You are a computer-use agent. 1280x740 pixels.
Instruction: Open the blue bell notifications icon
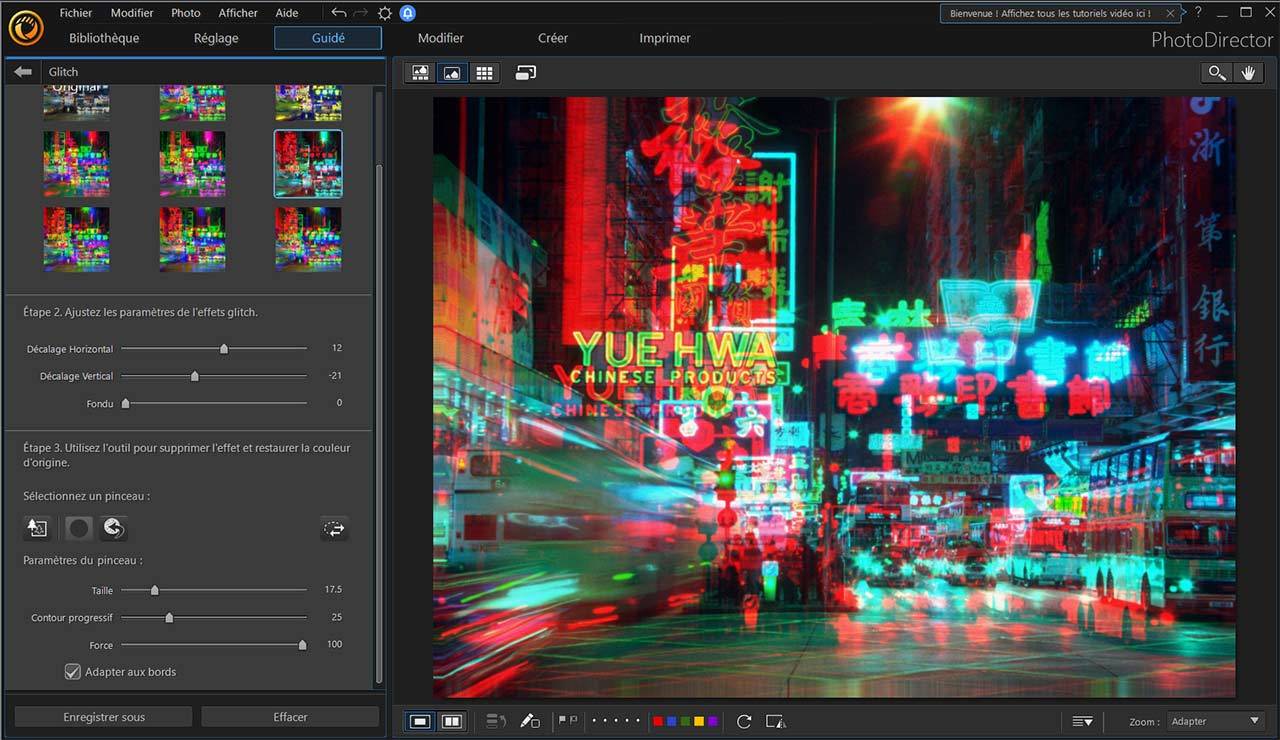[x=408, y=13]
